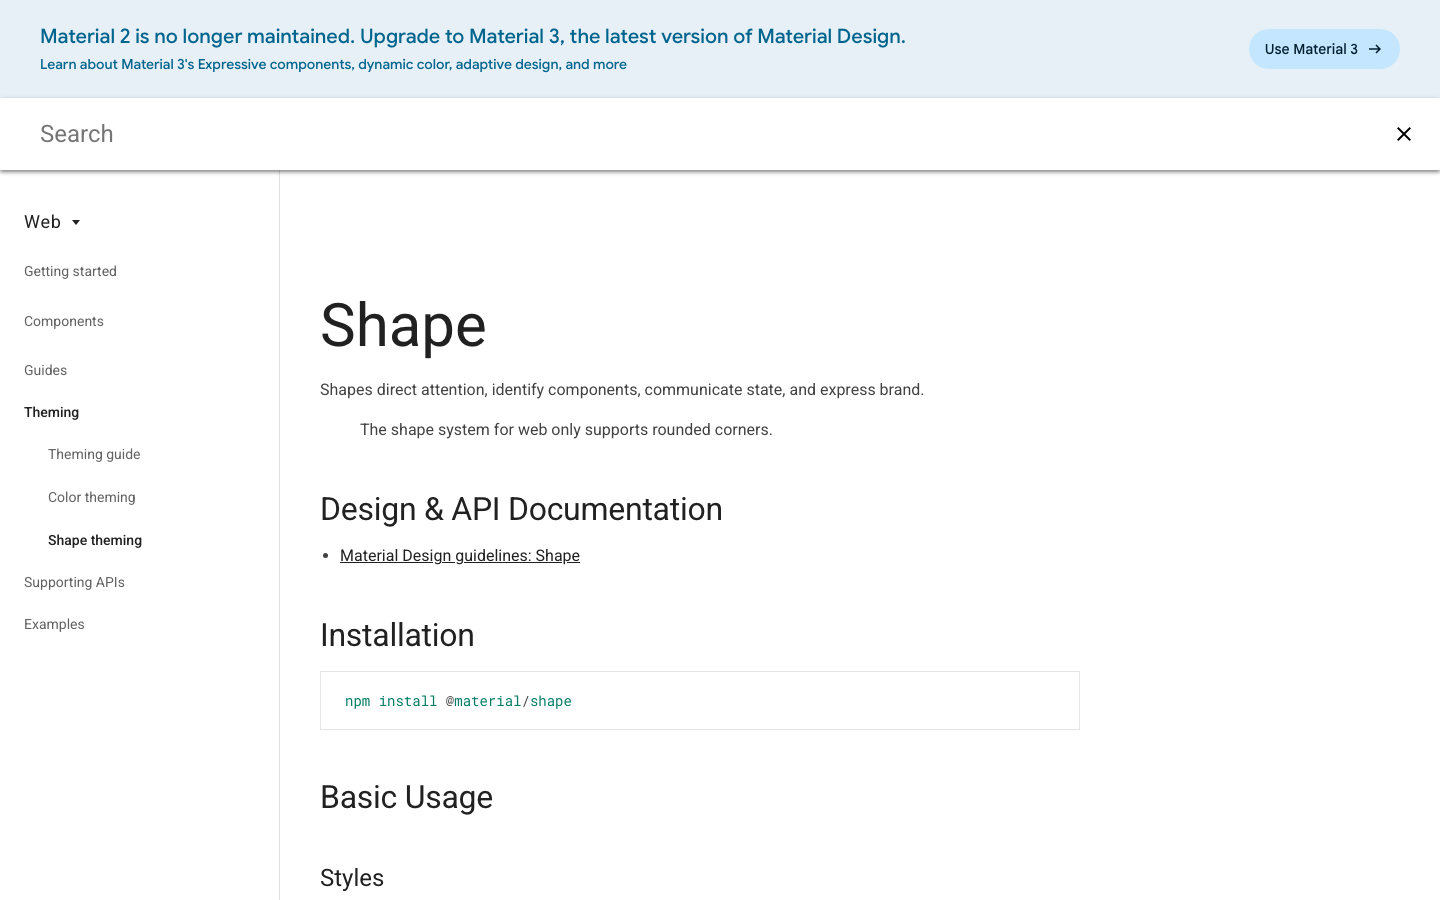Screen dimensions: 1440x900
Task: Go to Theming guide page
Action: click(x=94, y=454)
